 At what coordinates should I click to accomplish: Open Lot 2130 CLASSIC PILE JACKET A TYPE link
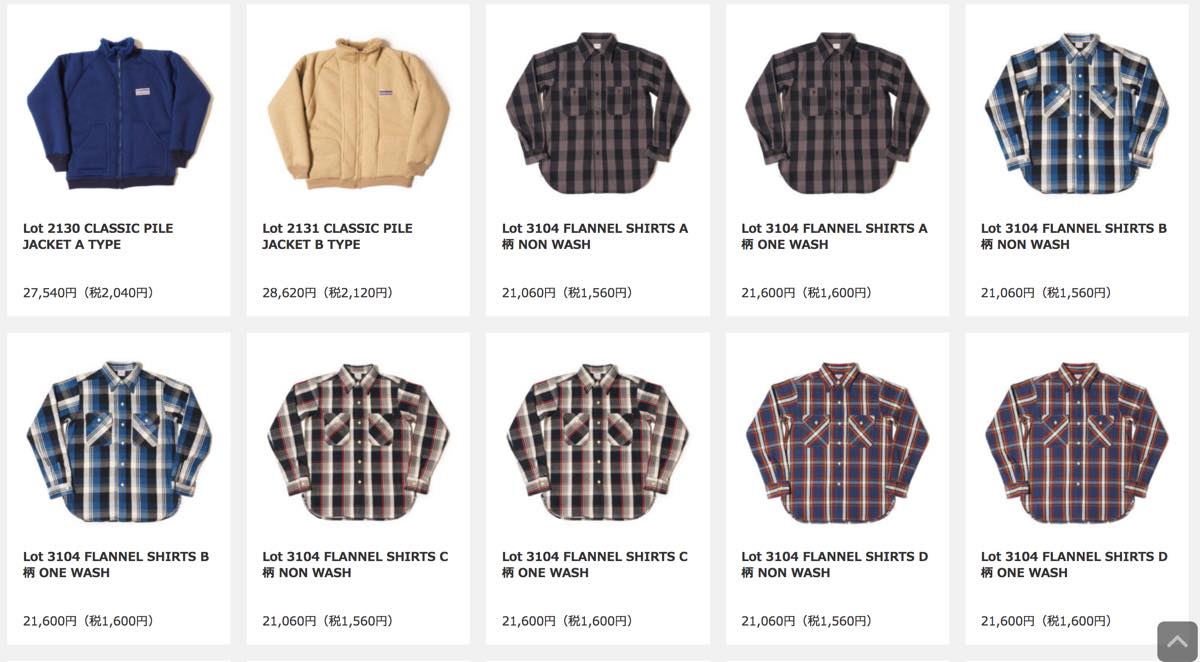pos(98,236)
